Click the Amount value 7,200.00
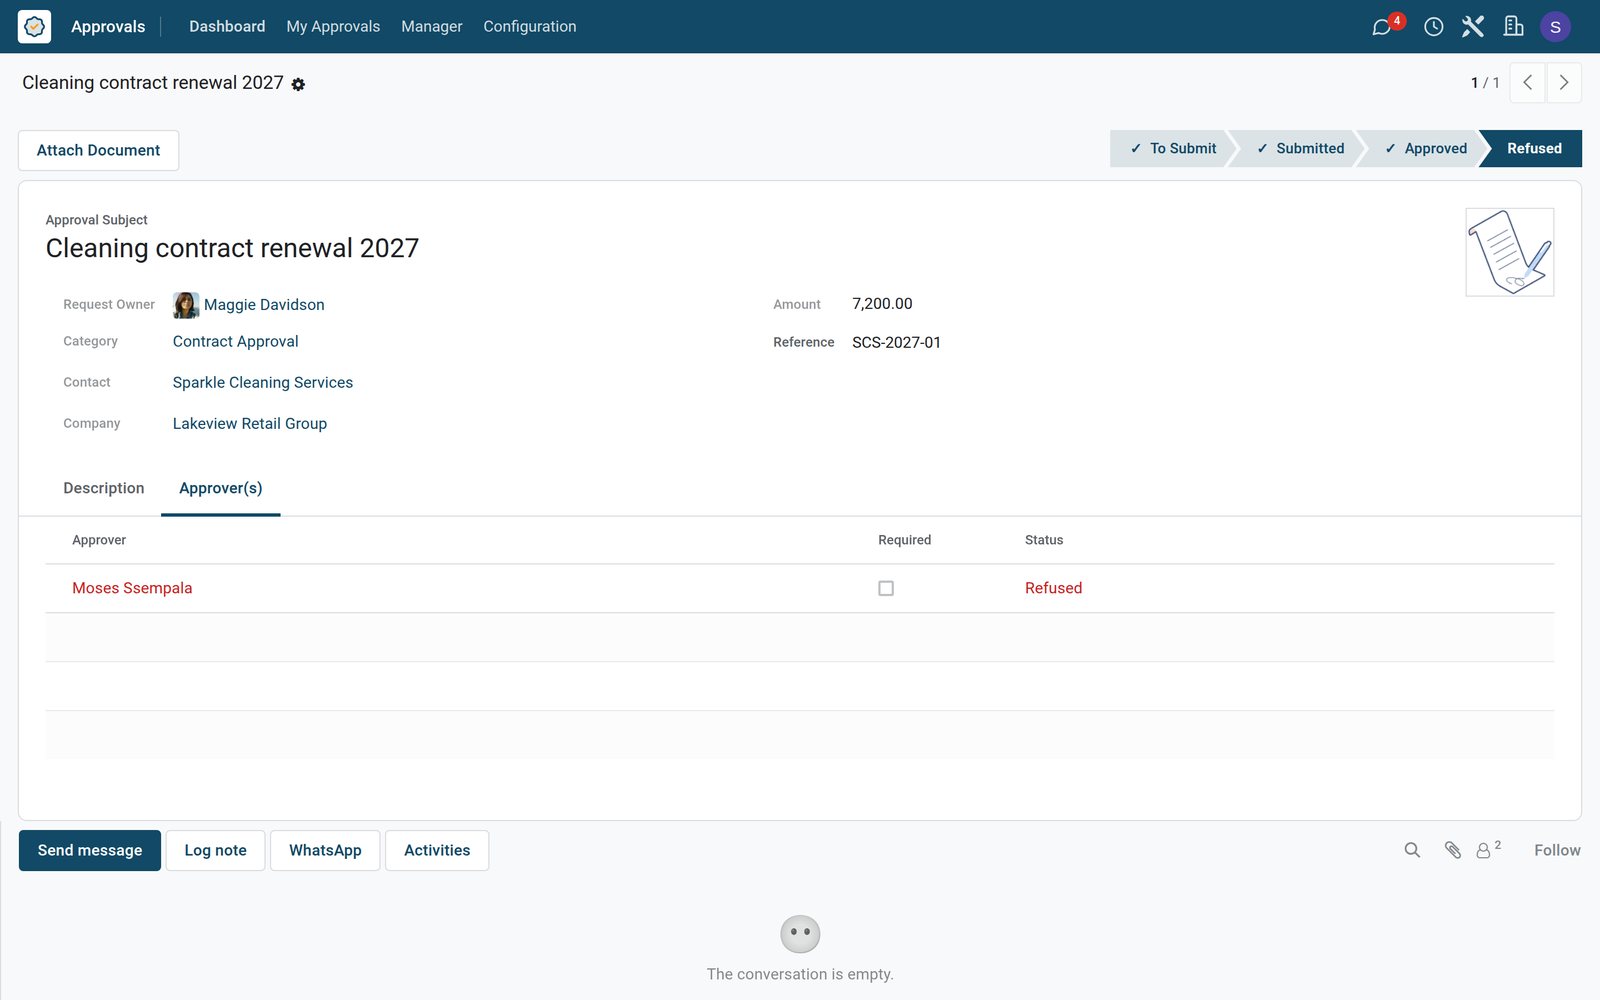Image resolution: width=1600 pixels, height=1000 pixels. pyautogui.click(x=882, y=304)
